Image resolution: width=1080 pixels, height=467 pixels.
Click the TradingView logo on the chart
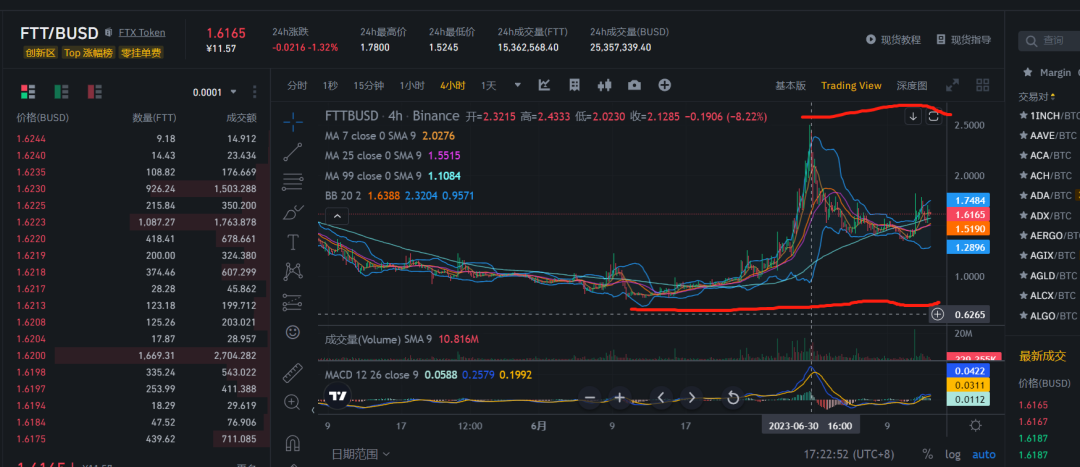[x=338, y=397]
